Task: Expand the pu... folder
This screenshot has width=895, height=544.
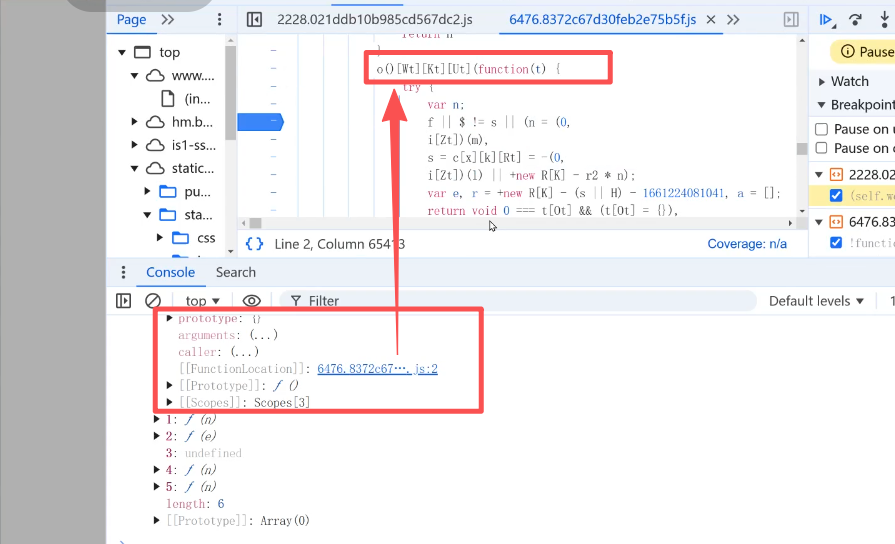Action: click(x=147, y=191)
